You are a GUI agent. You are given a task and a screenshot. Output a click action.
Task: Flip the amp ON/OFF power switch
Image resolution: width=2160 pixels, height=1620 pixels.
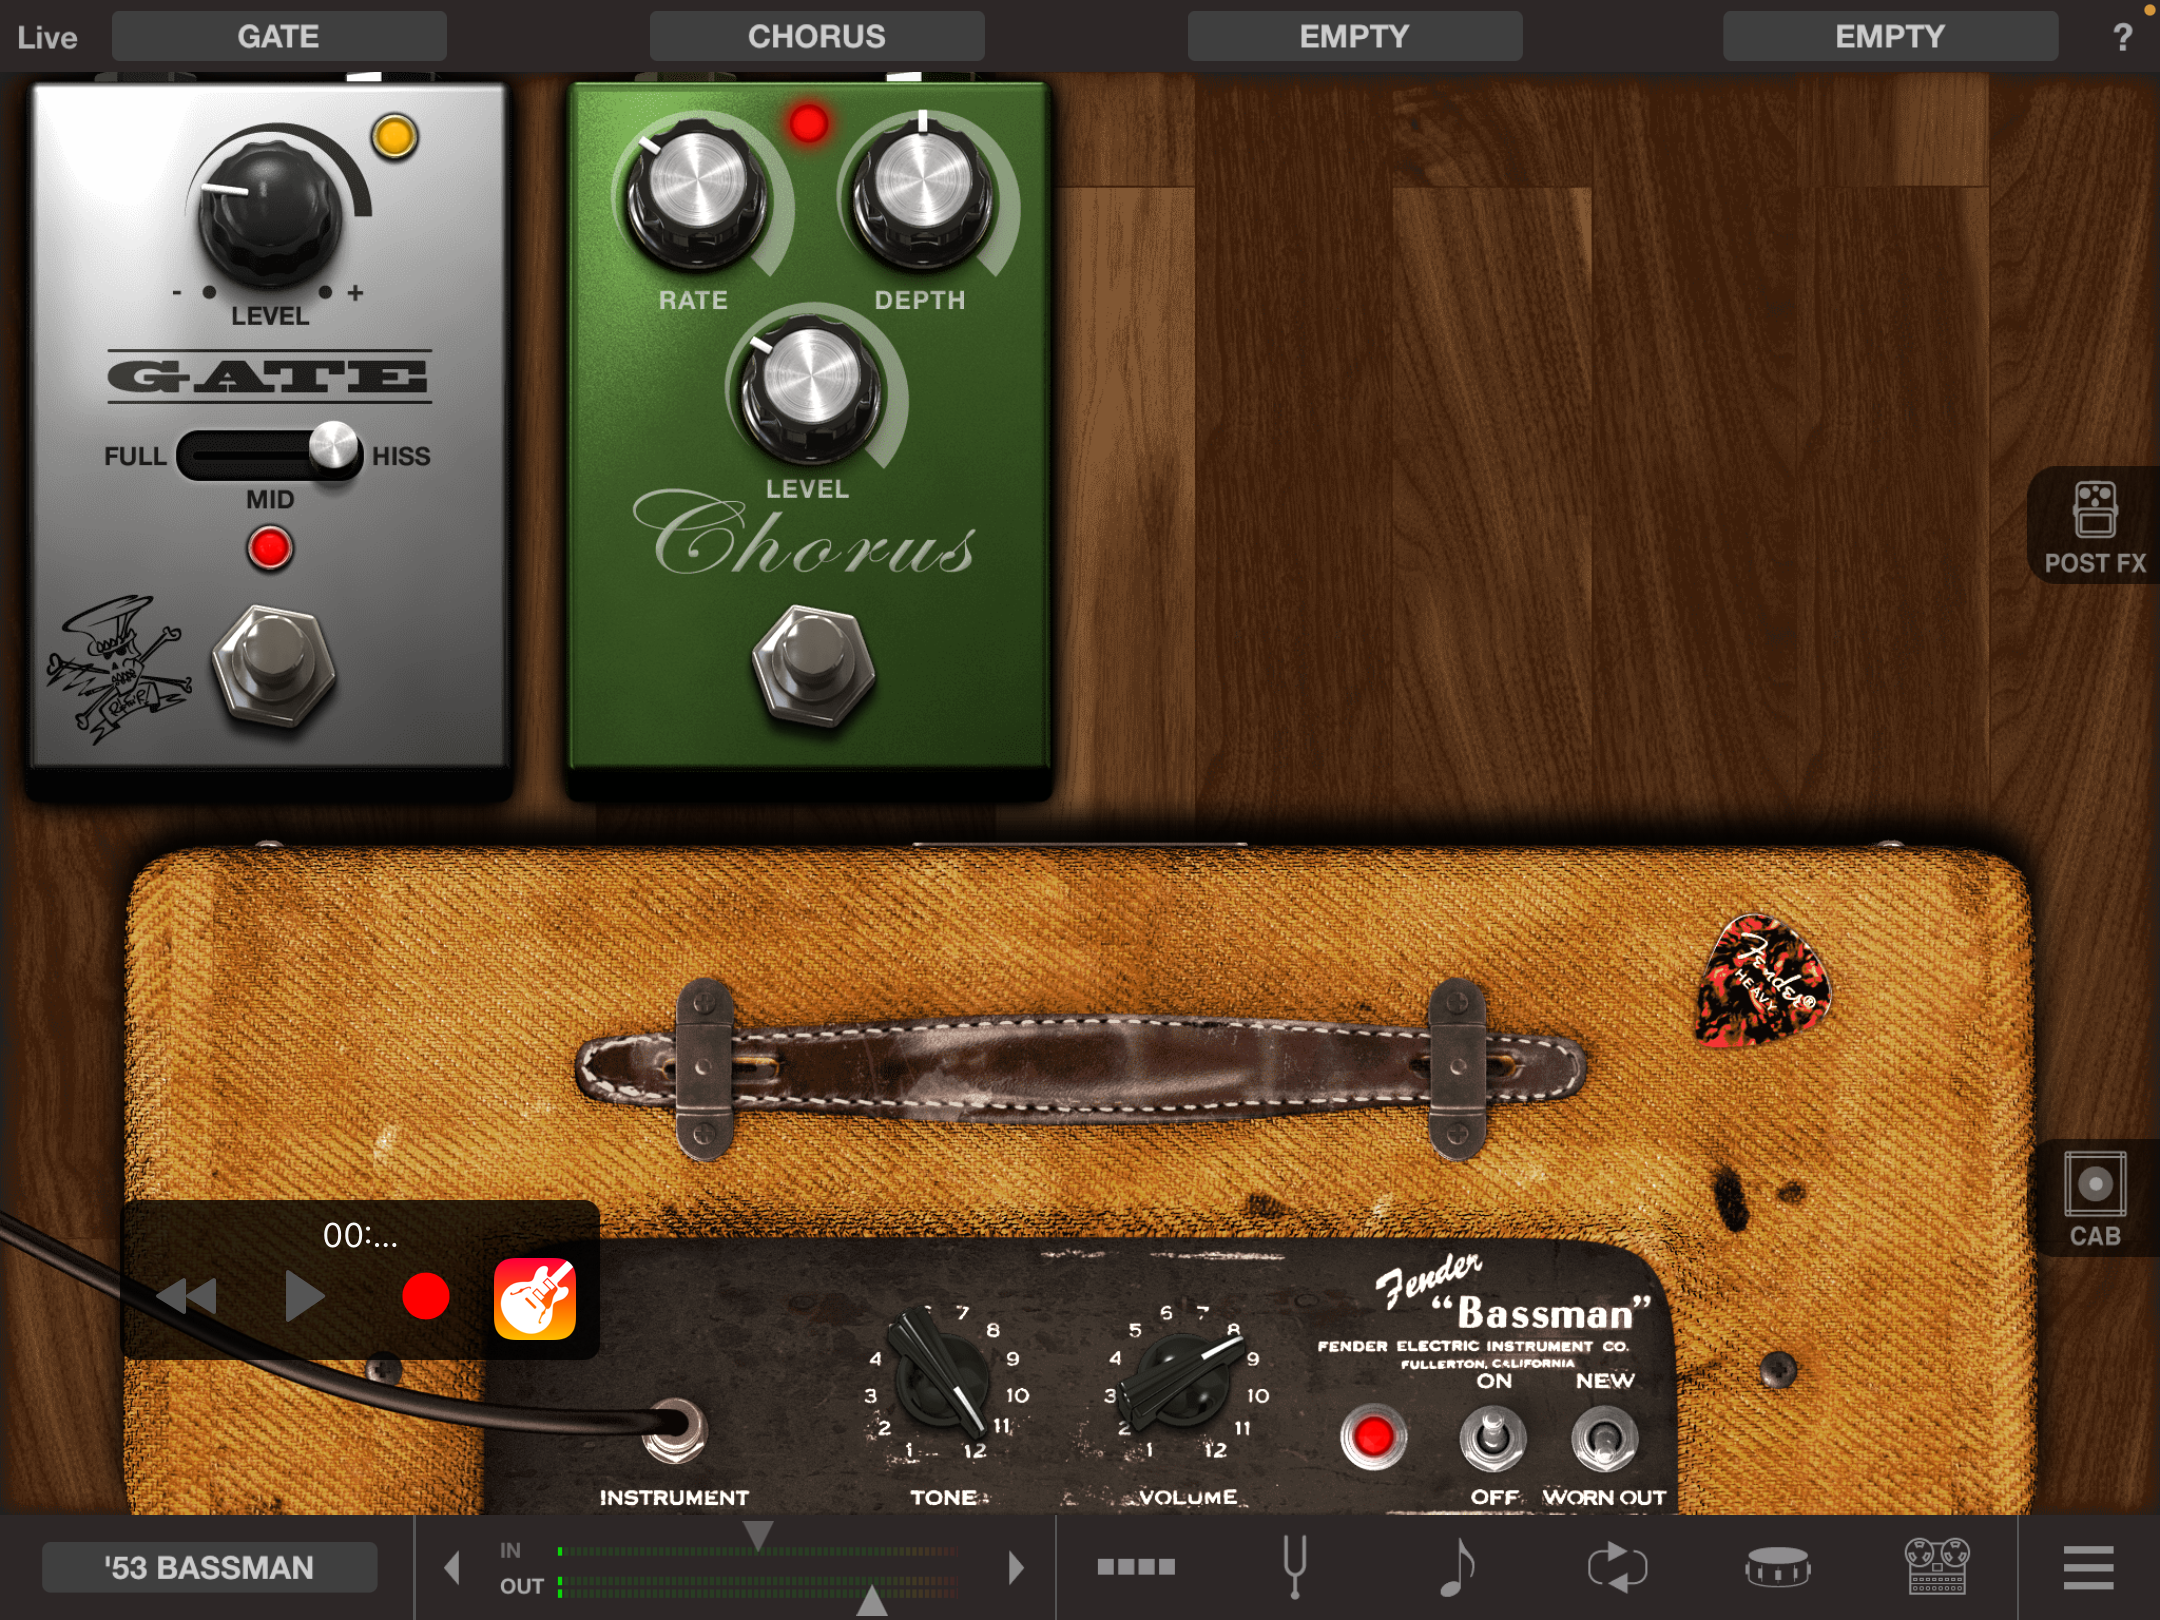pyautogui.click(x=1493, y=1438)
